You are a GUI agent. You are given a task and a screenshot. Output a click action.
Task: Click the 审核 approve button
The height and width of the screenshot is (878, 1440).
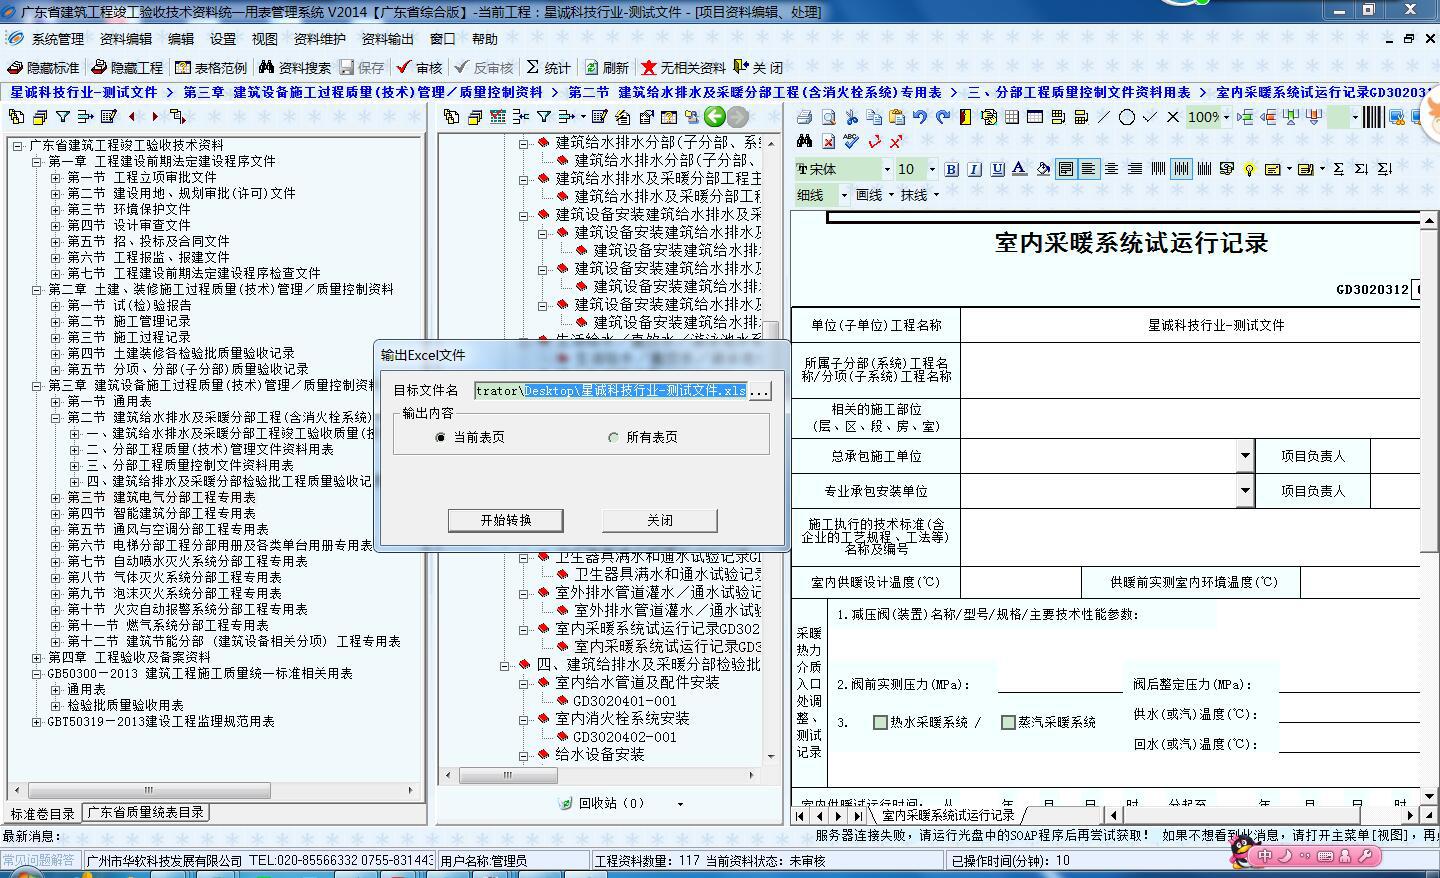tap(419, 67)
